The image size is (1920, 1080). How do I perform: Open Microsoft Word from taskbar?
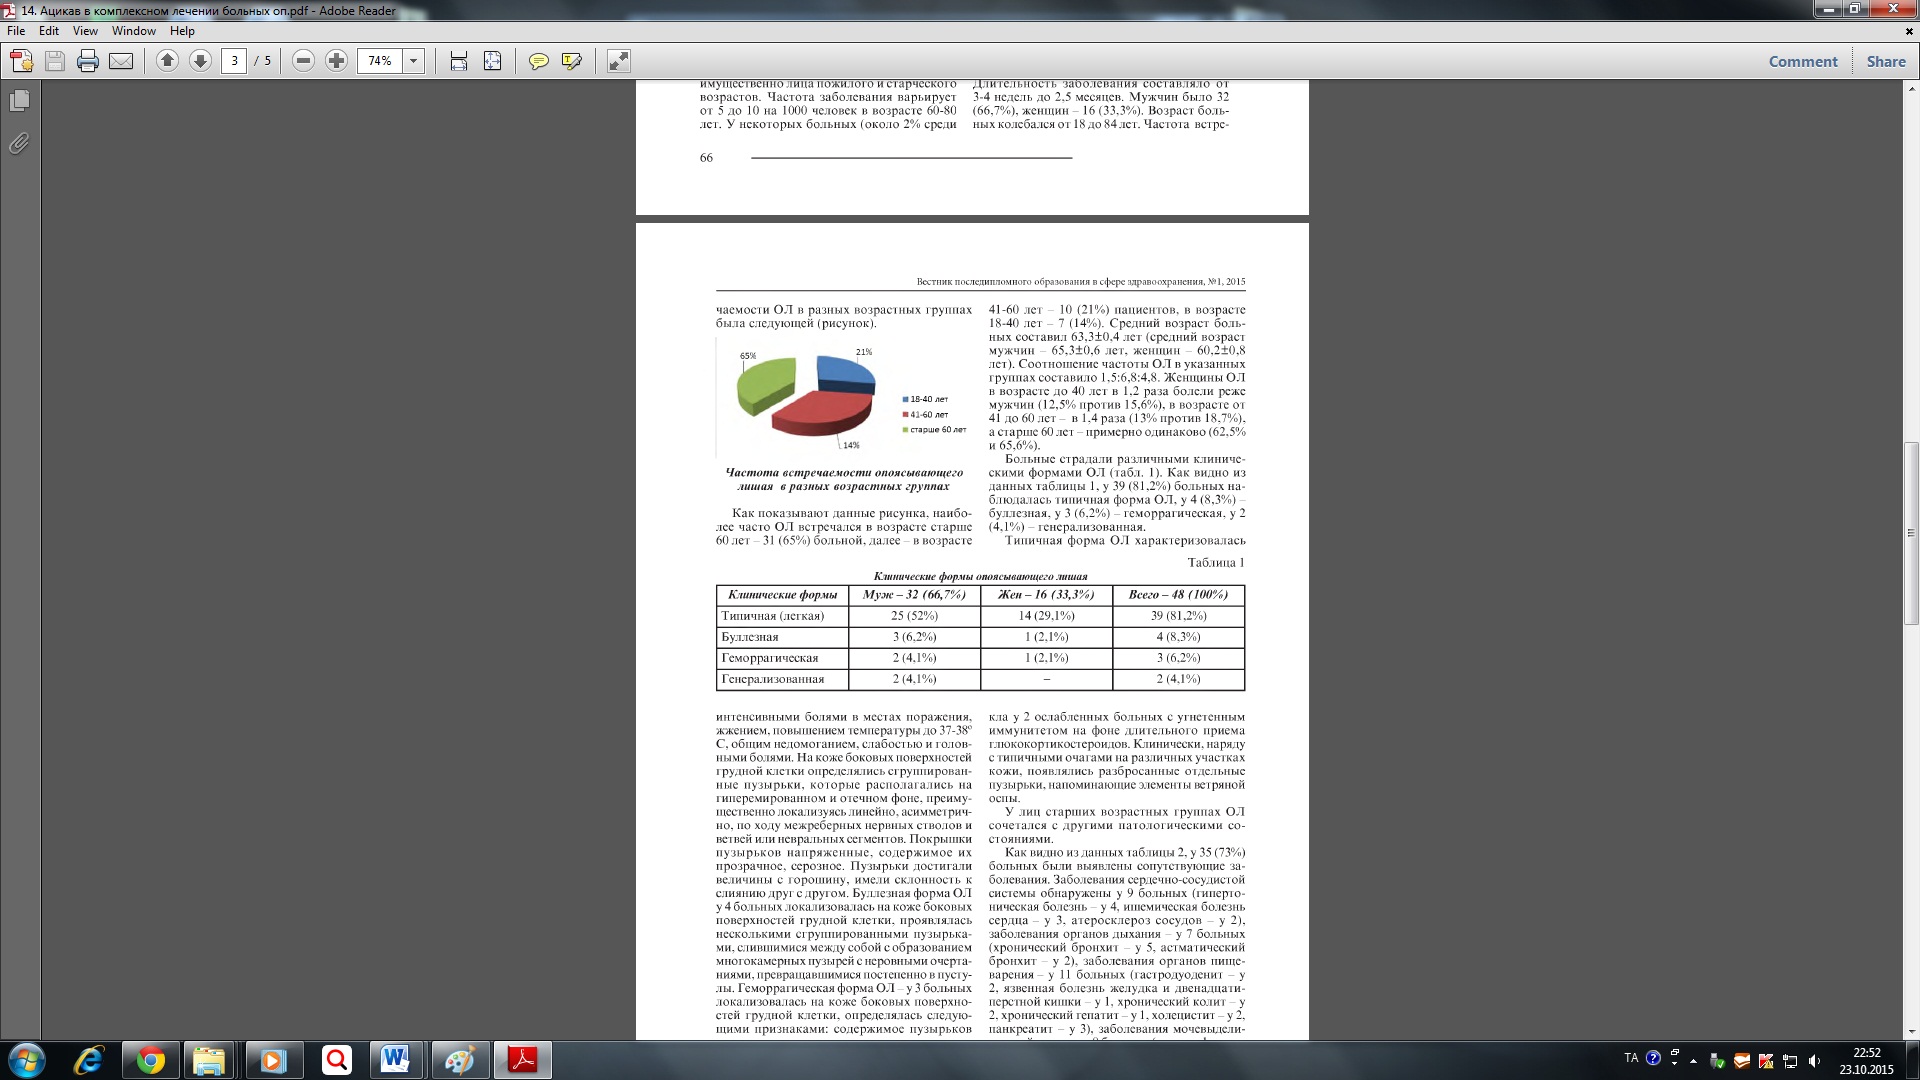coord(395,1060)
